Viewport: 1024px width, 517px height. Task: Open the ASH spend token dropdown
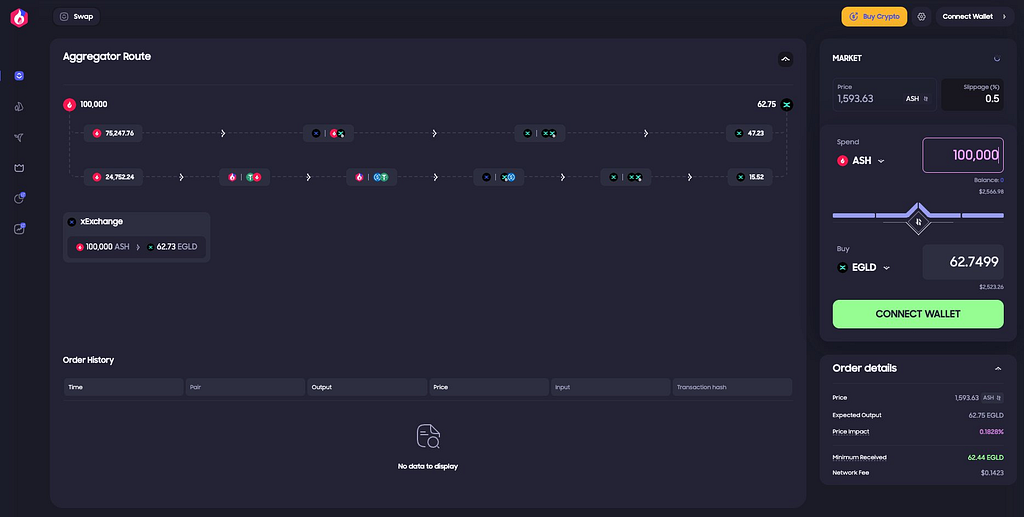(x=861, y=161)
